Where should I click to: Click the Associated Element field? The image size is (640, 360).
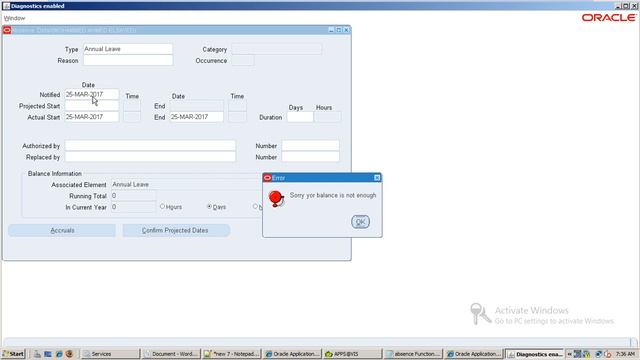tap(186, 184)
